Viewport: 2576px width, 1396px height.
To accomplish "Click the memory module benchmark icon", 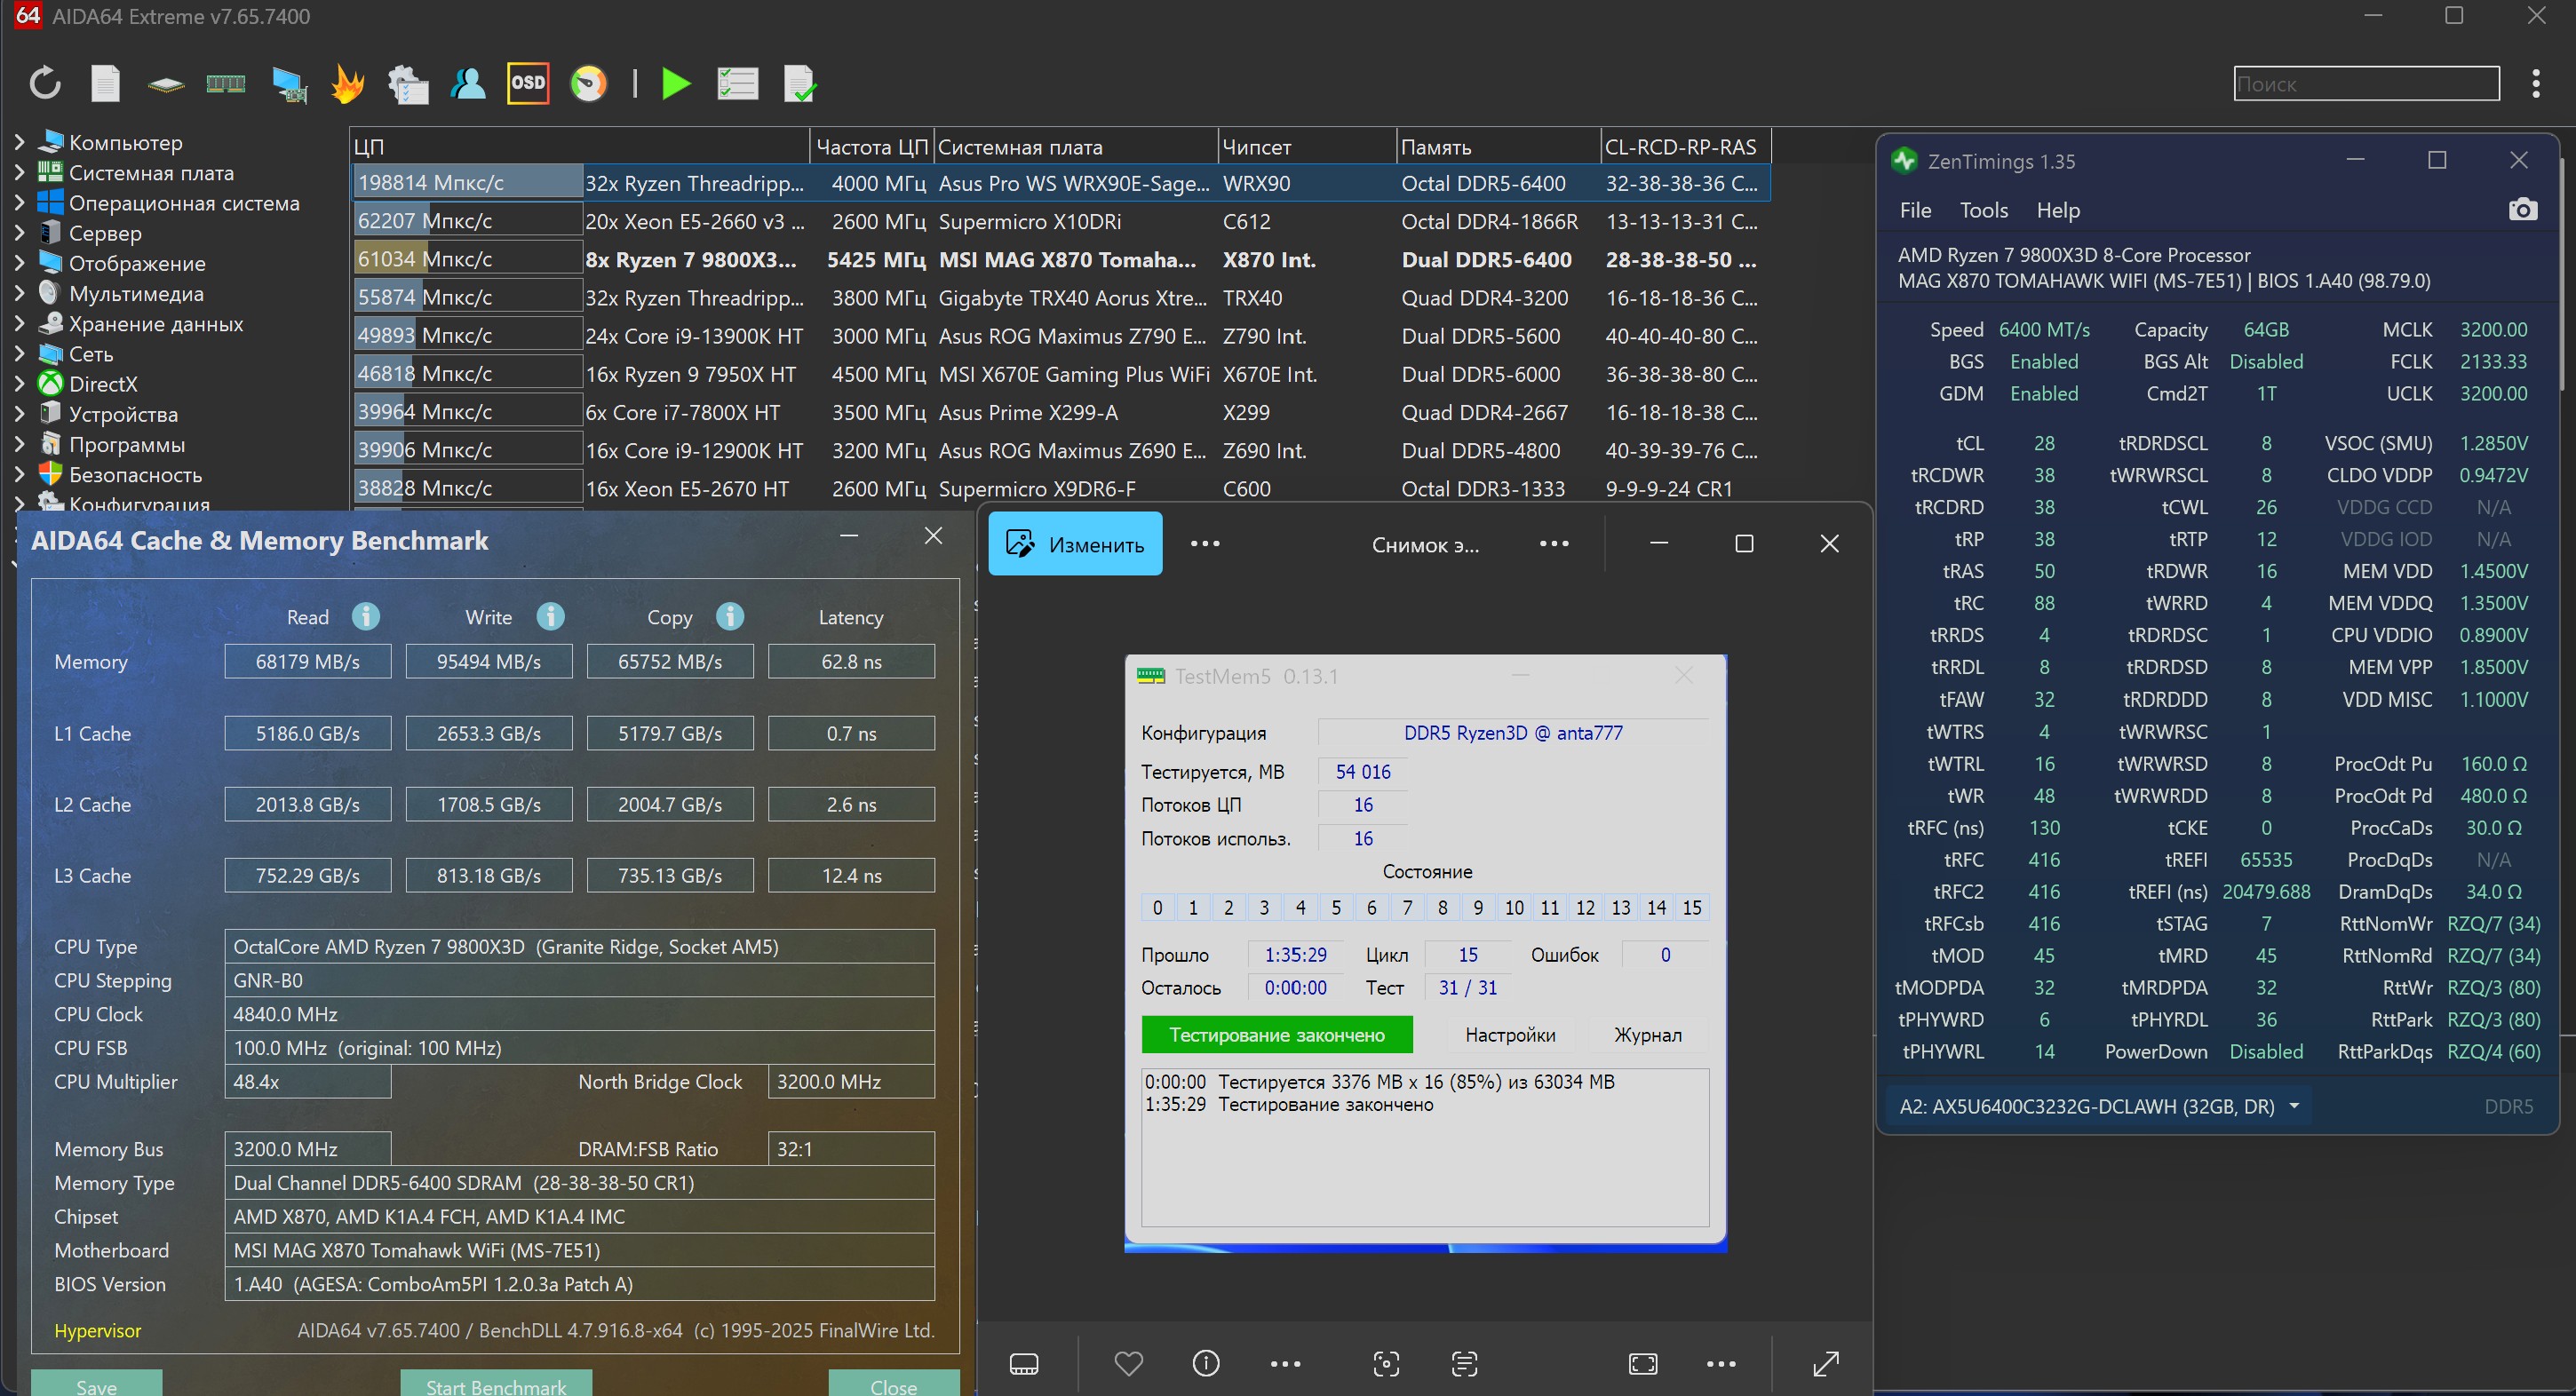I will click(x=225, y=83).
